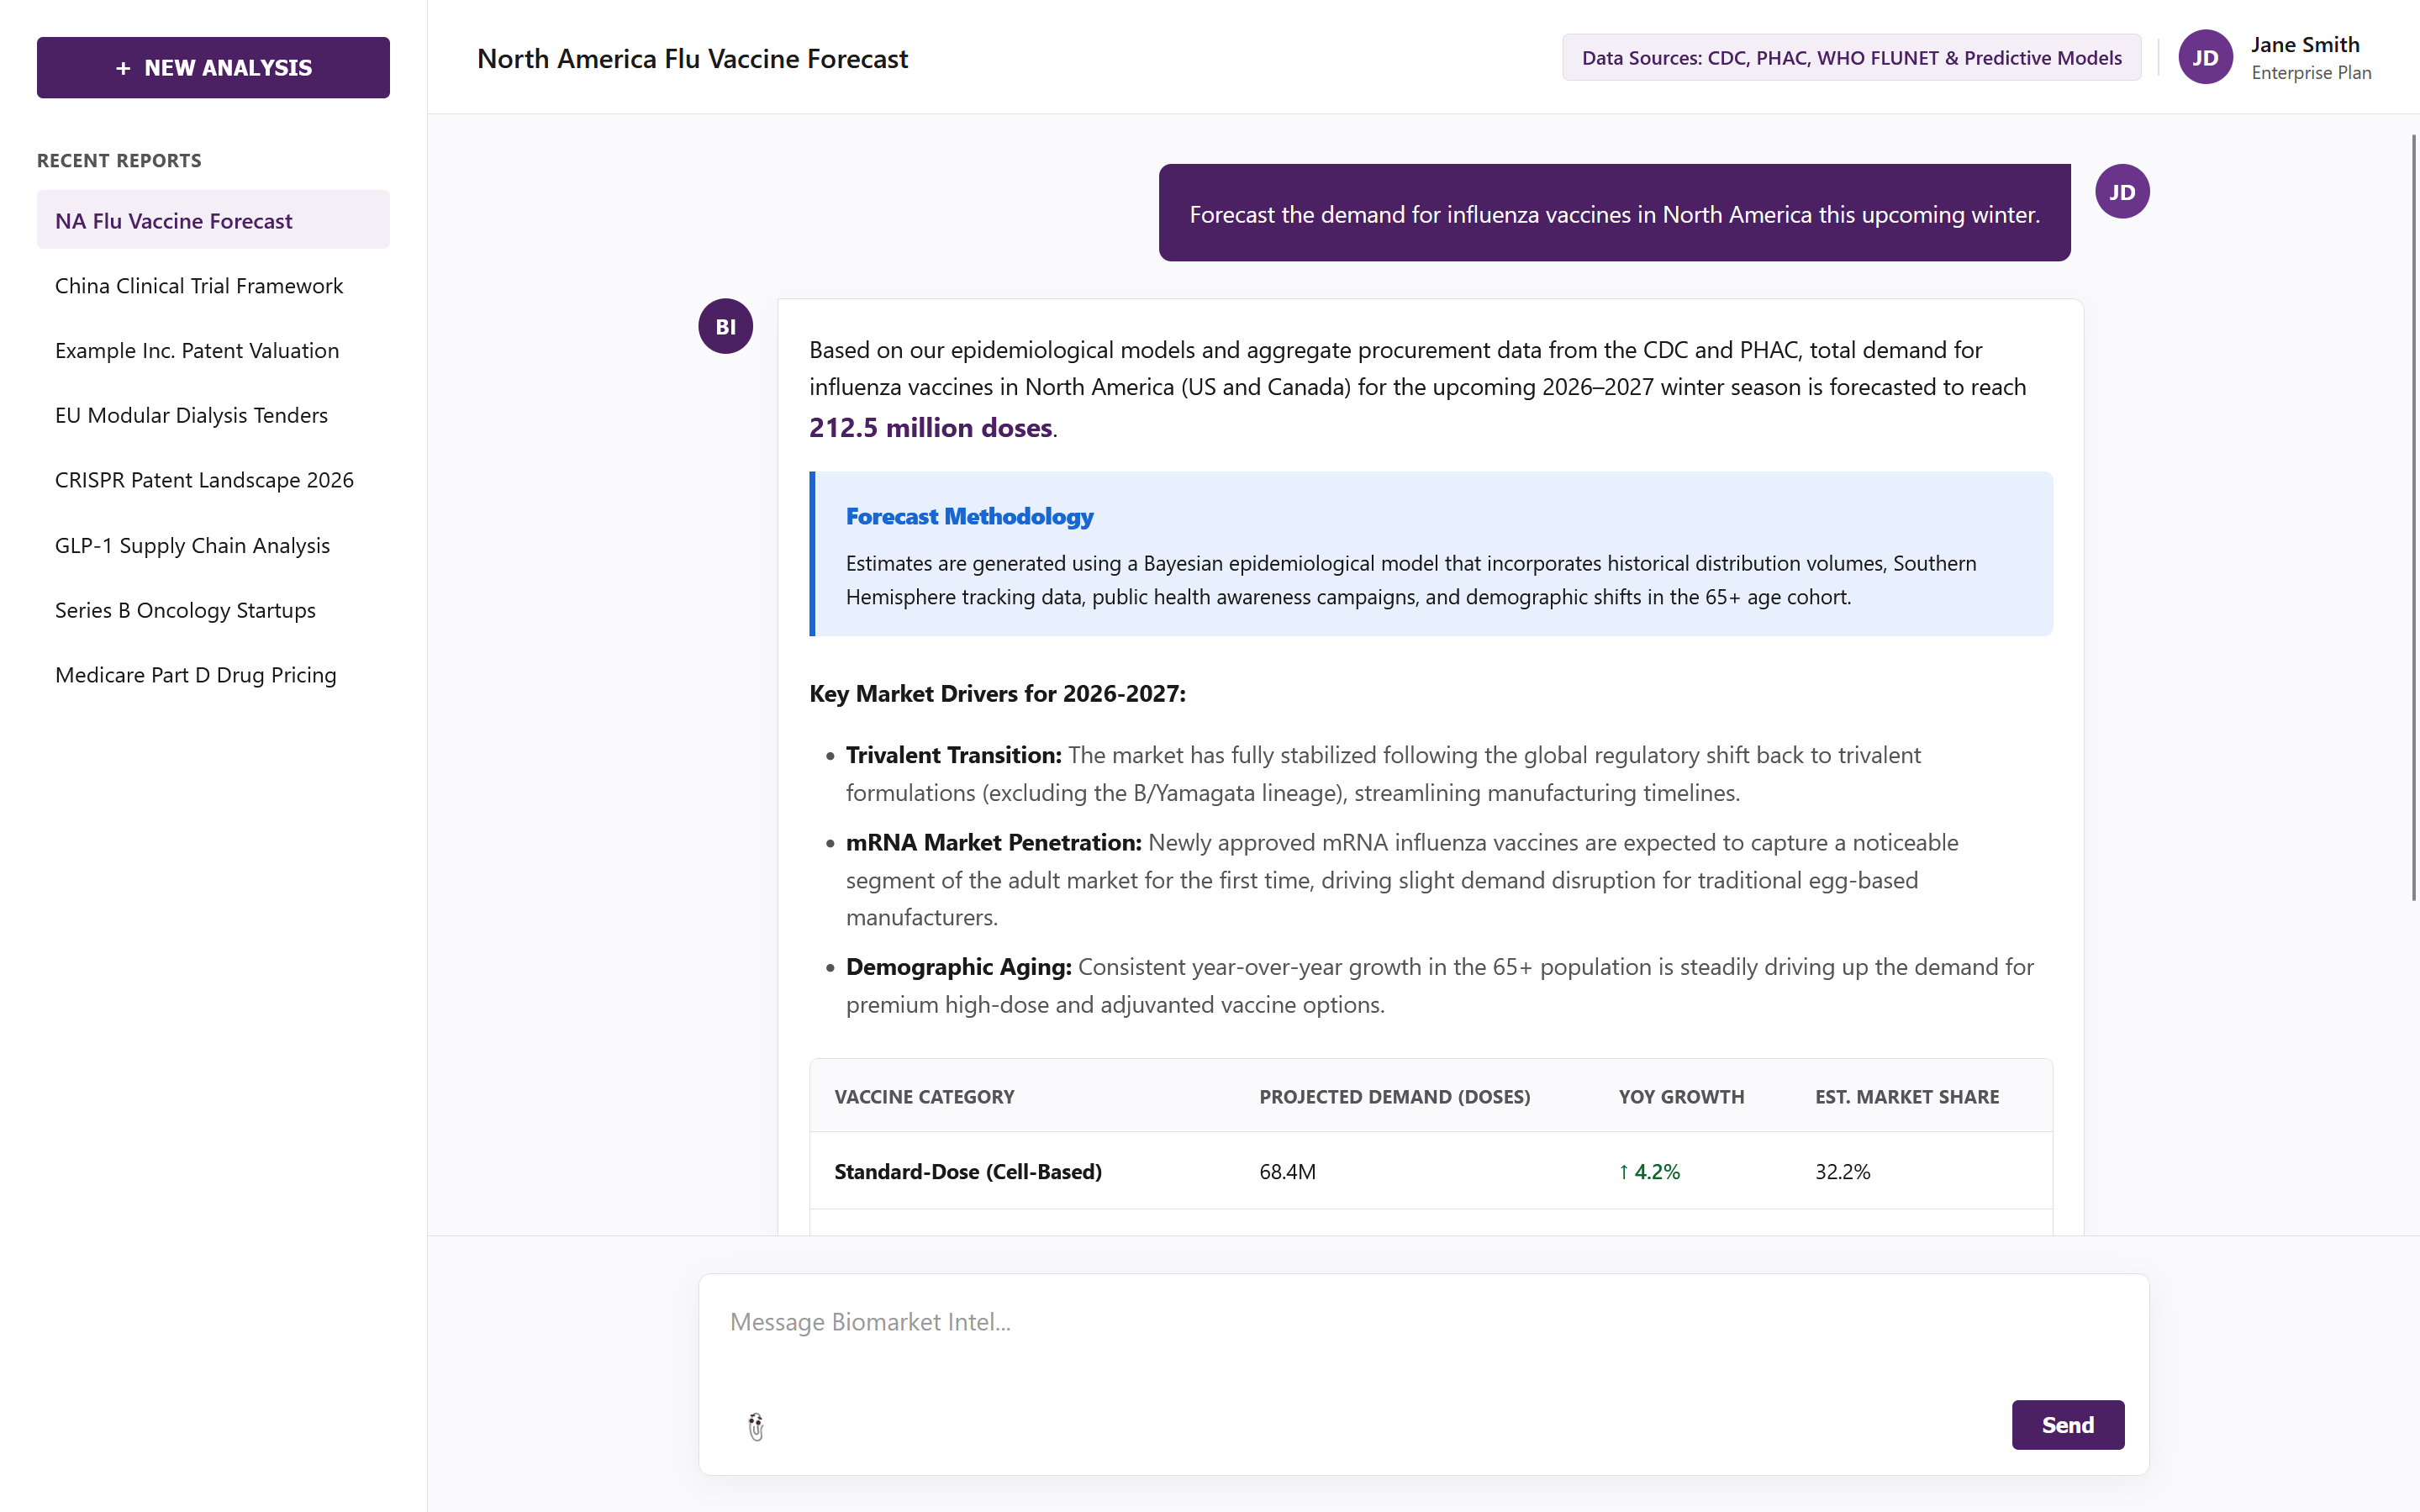
Task: Click the paperclip attachment icon
Action: click(x=756, y=1426)
